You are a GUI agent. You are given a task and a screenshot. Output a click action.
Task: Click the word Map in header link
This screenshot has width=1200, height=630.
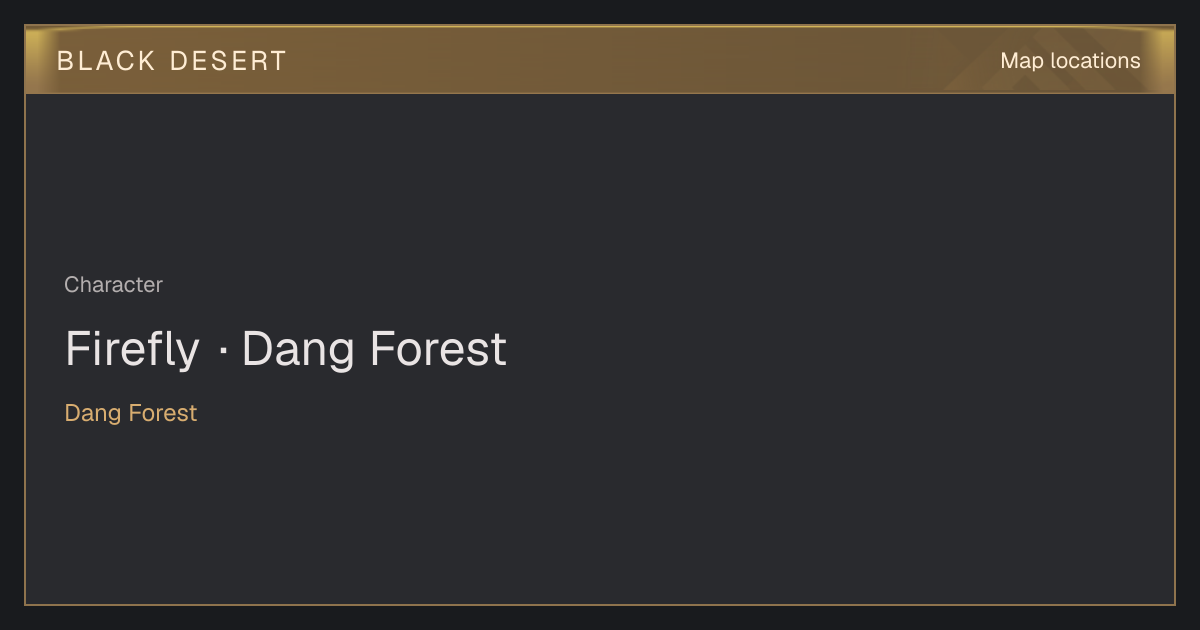point(1022,61)
